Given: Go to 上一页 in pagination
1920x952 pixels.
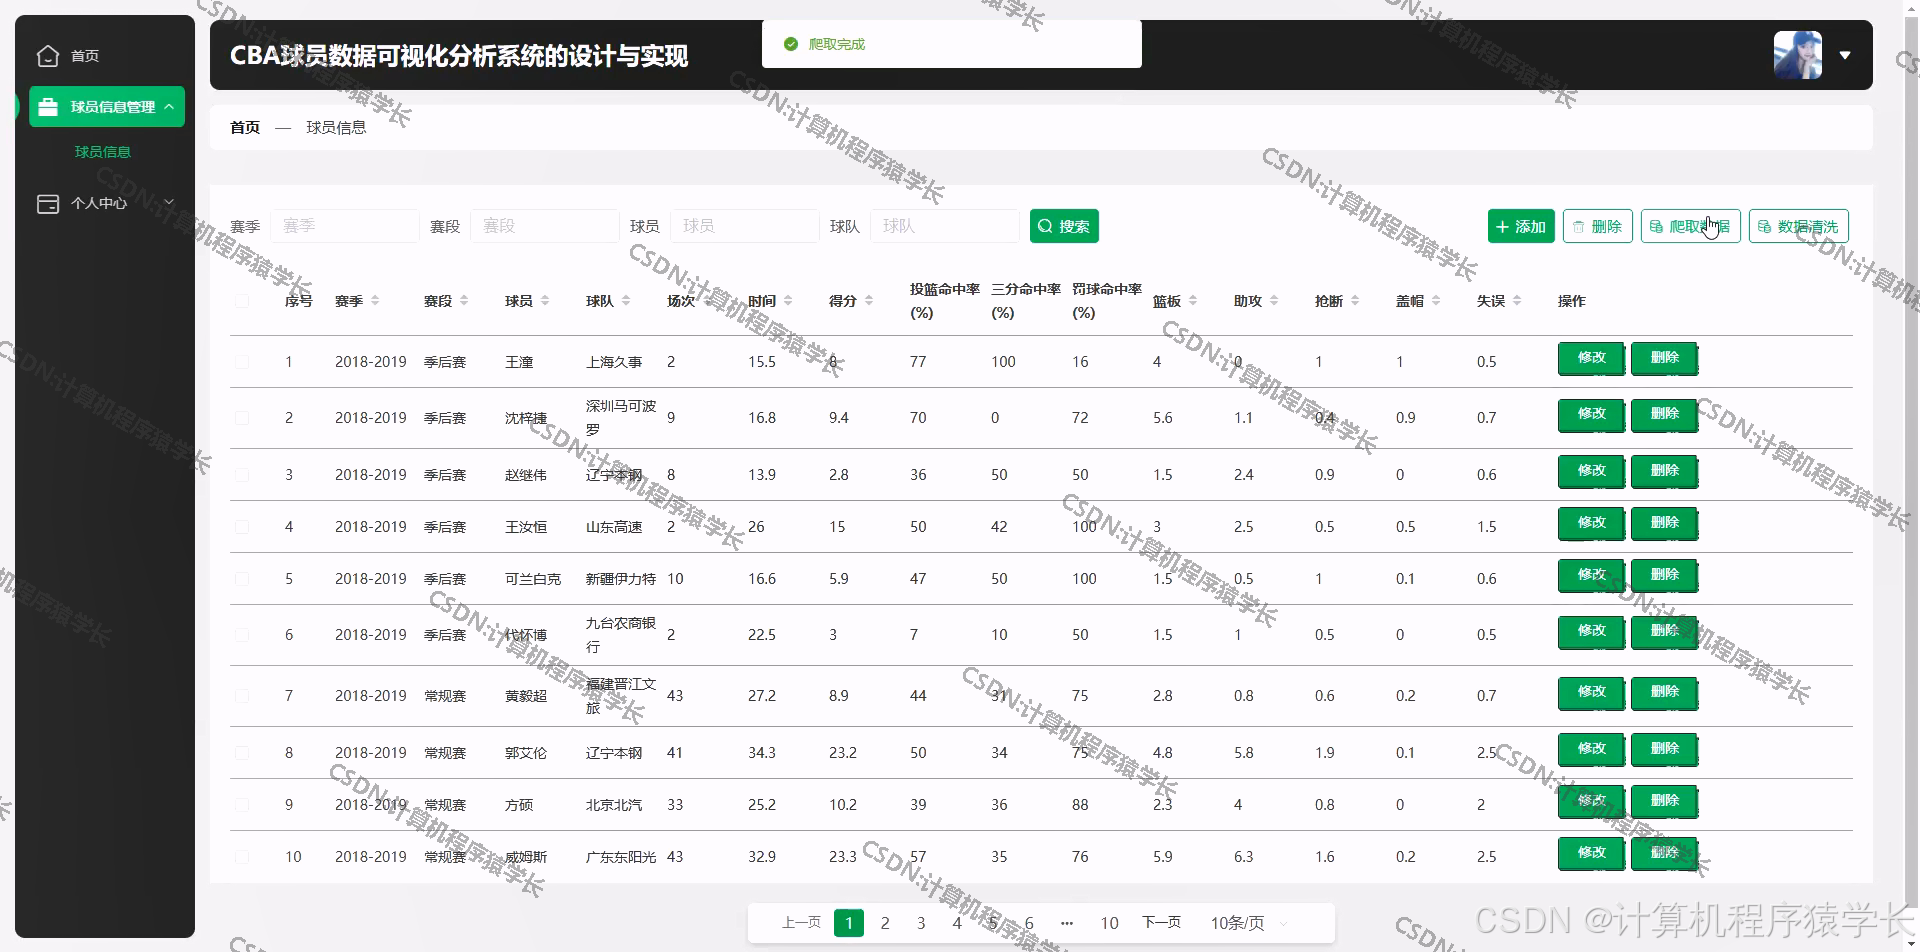Looking at the screenshot, I should coord(801,922).
